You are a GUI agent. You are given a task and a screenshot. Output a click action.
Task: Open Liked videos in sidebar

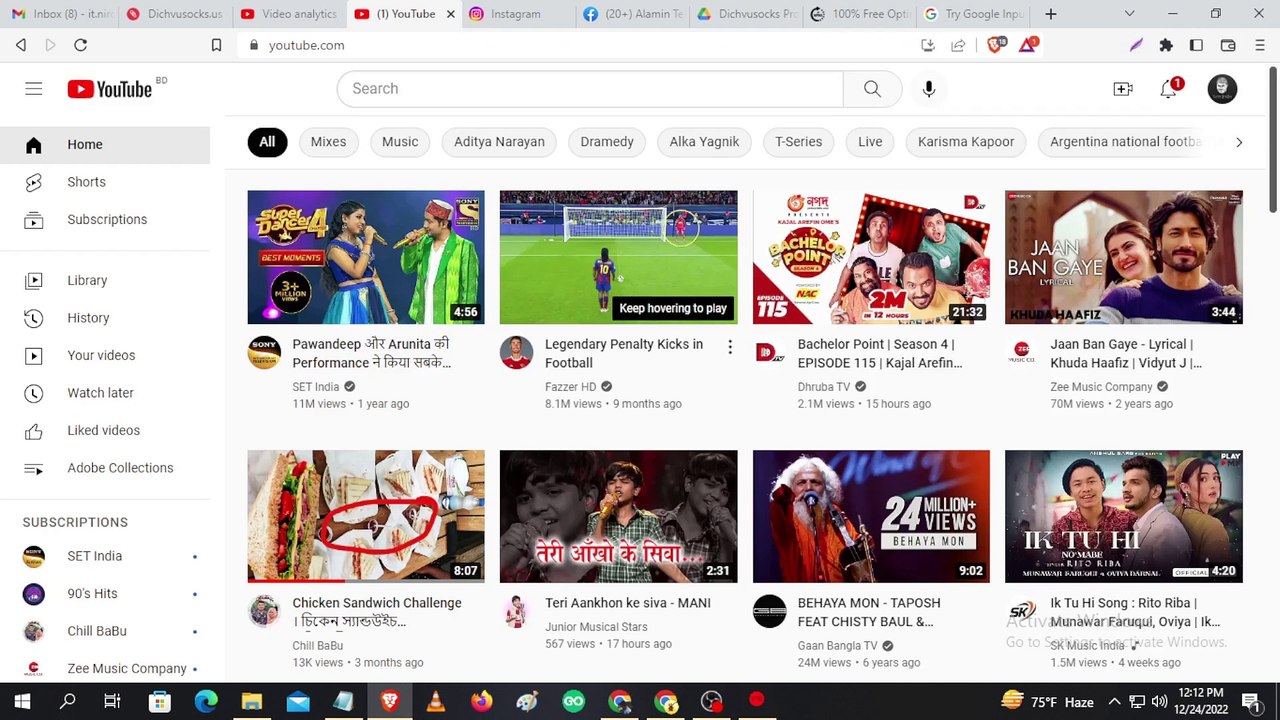105,431
